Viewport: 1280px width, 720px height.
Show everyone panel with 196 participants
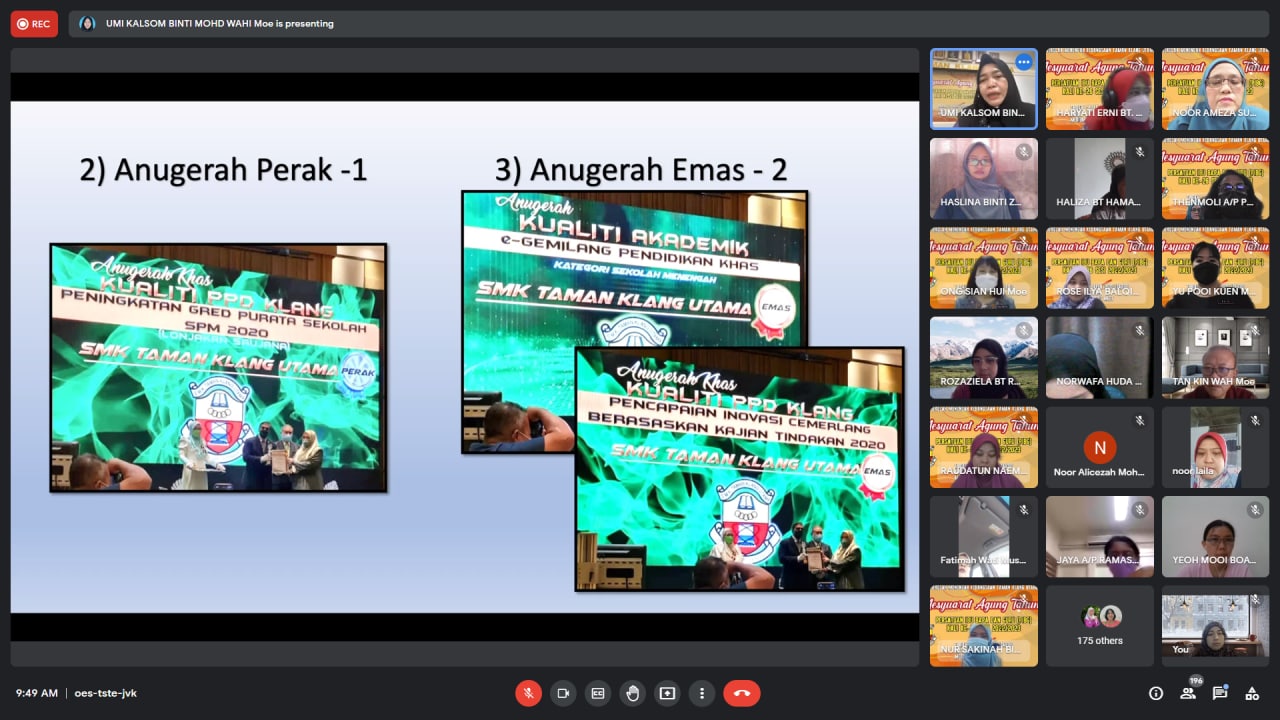click(x=1188, y=692)
